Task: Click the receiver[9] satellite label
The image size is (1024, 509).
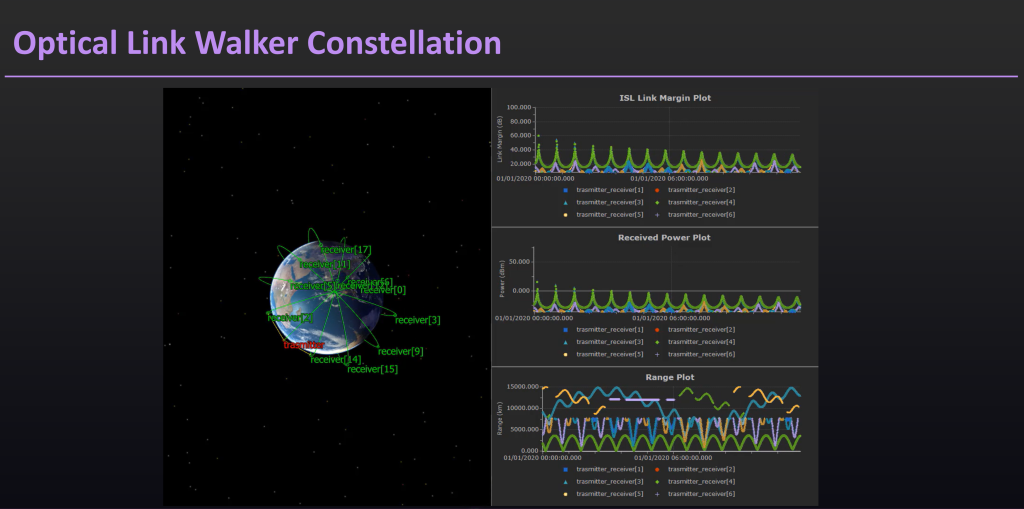Action: [x=401, y=351]
